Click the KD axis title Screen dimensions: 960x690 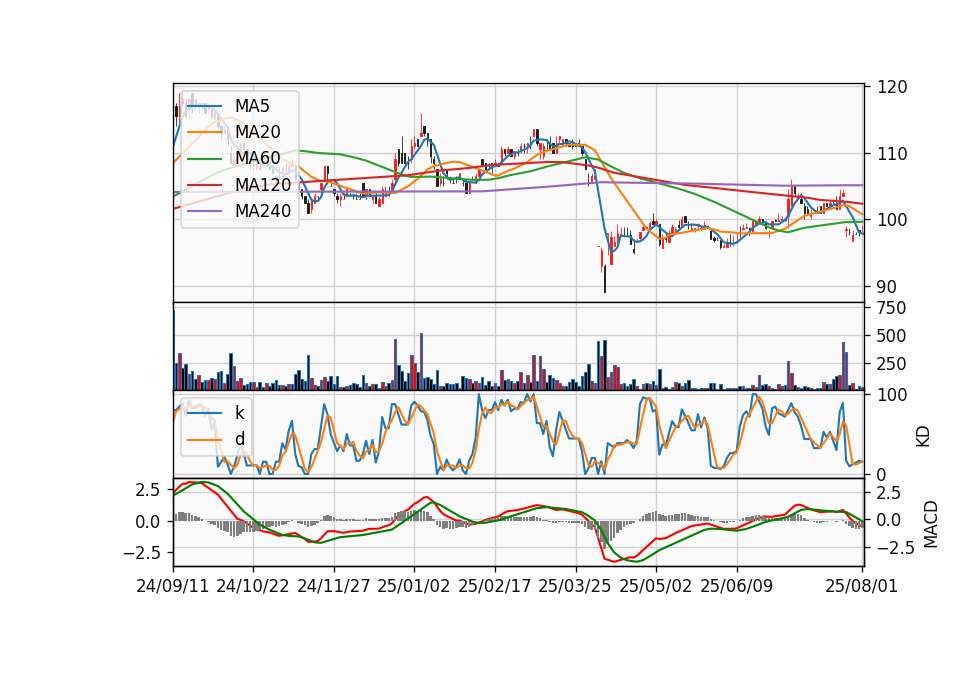point(923,437)
